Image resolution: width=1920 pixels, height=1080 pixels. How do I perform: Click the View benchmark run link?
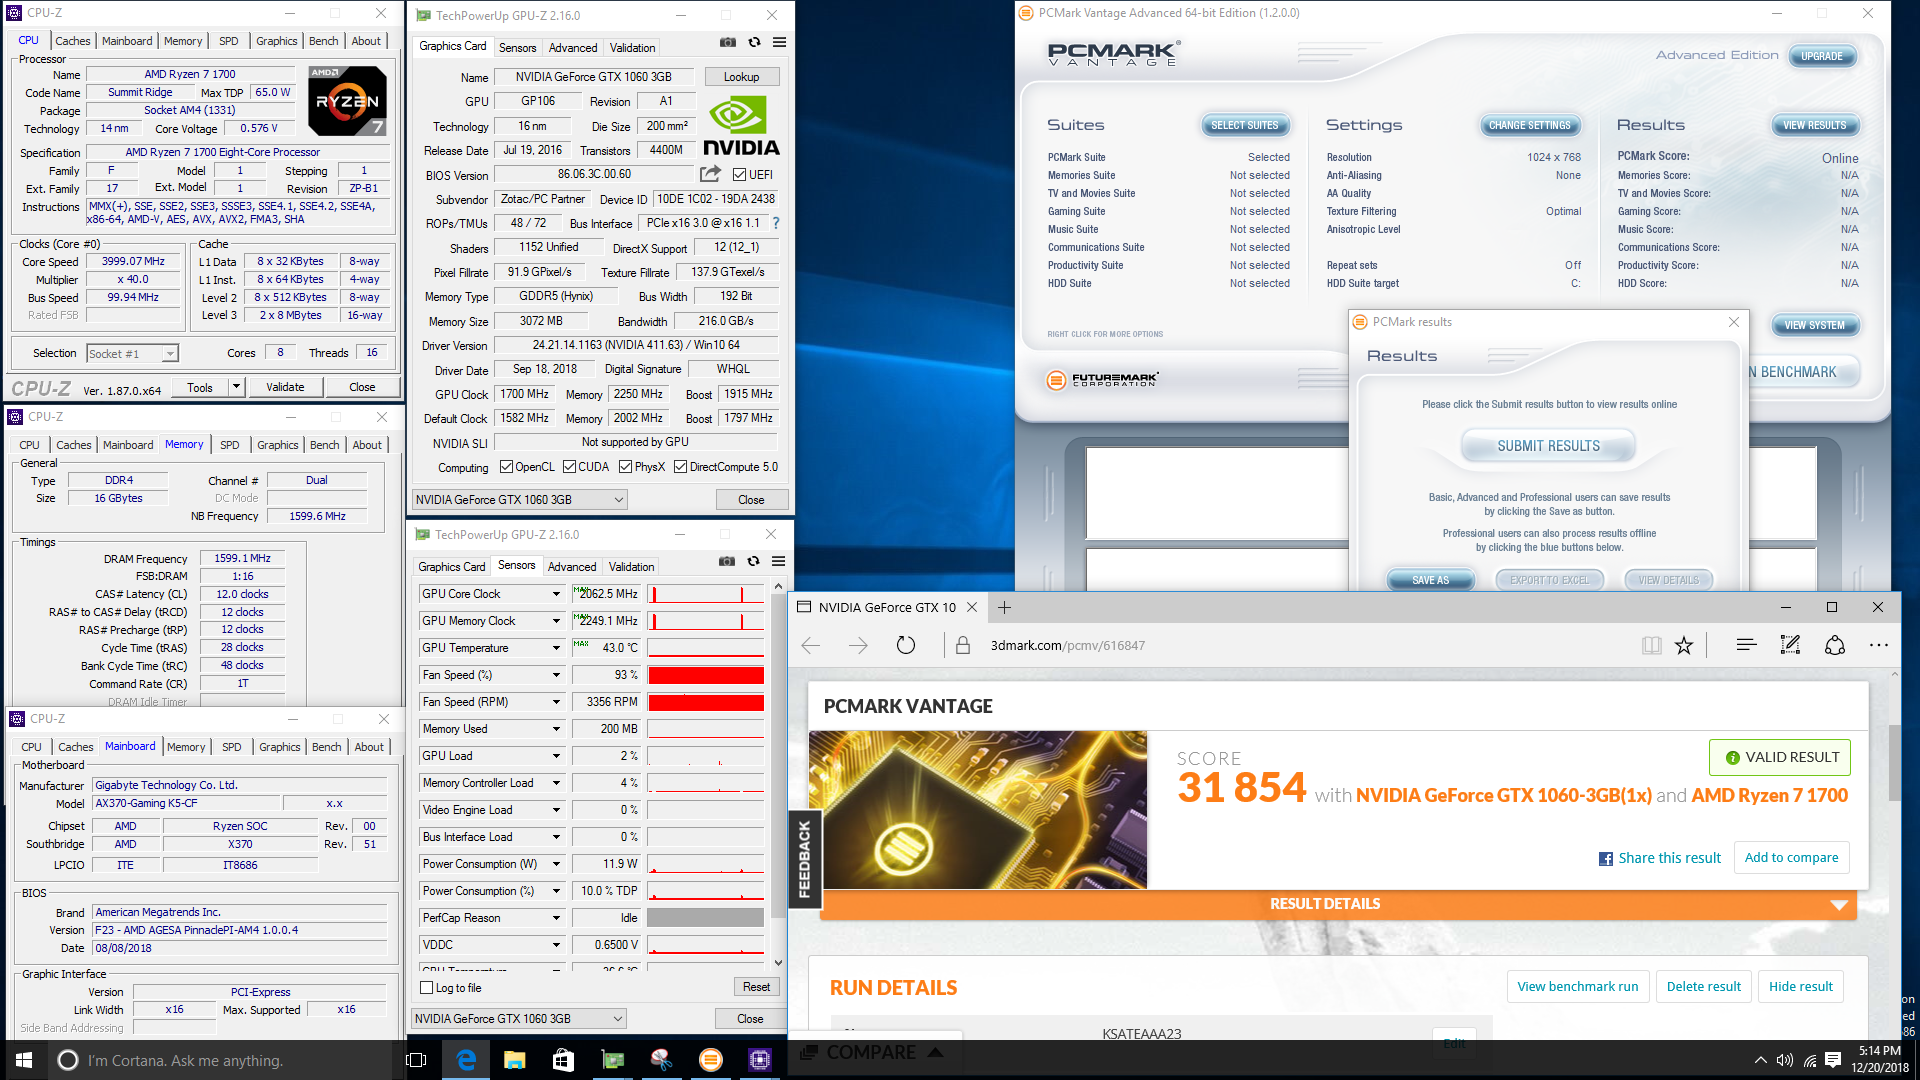pos(1578,987)
